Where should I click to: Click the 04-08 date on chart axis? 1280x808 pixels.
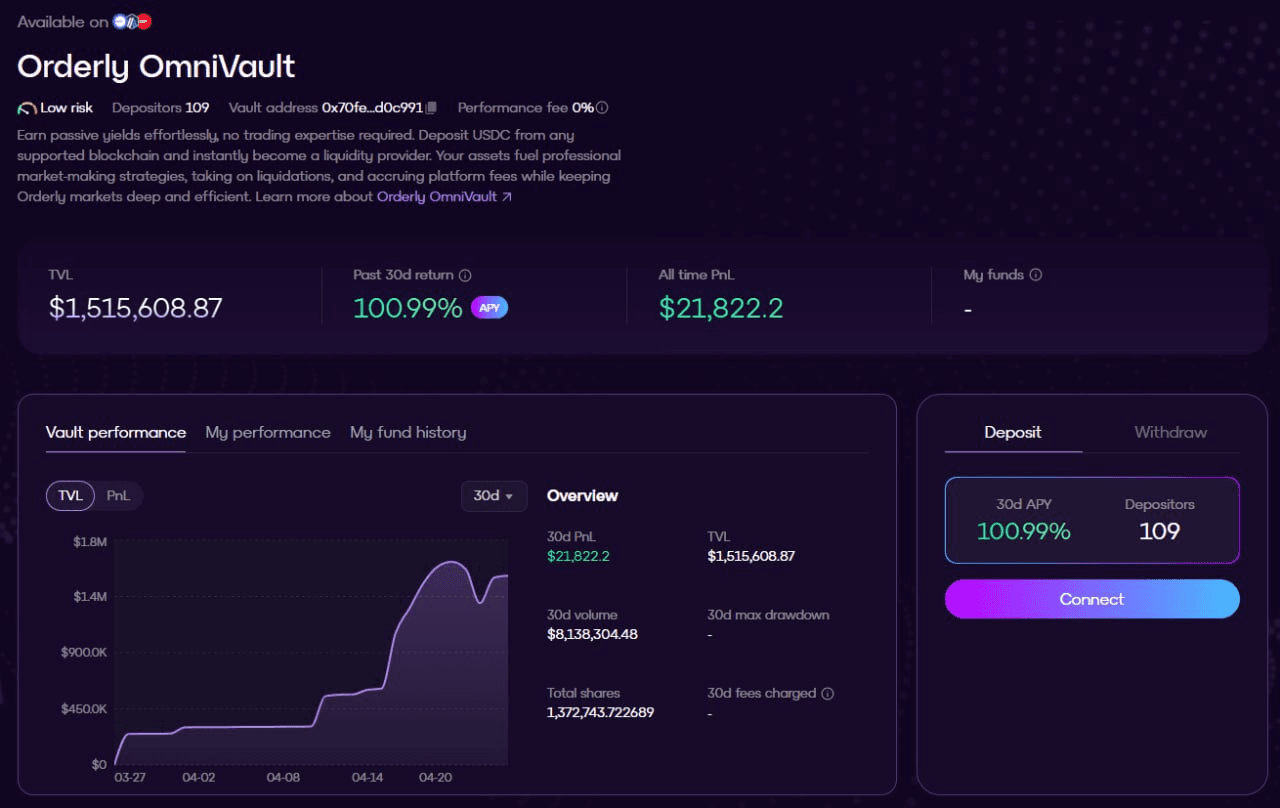click(283, 777)
